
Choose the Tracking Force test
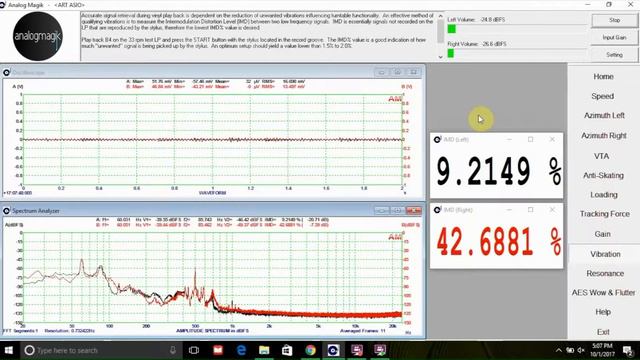click(604, 214)
